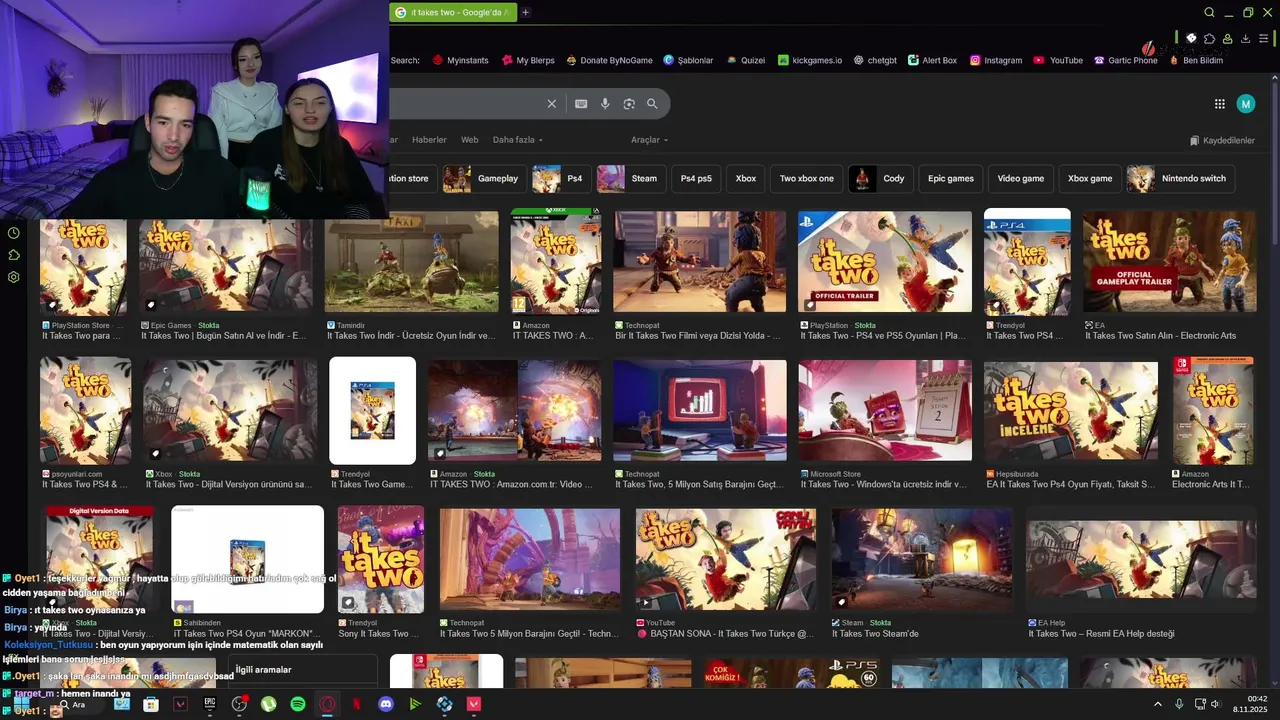Open the Easy Setup sliders icon
Viewport: 1280px width, 720px height.
[1265, 39]
